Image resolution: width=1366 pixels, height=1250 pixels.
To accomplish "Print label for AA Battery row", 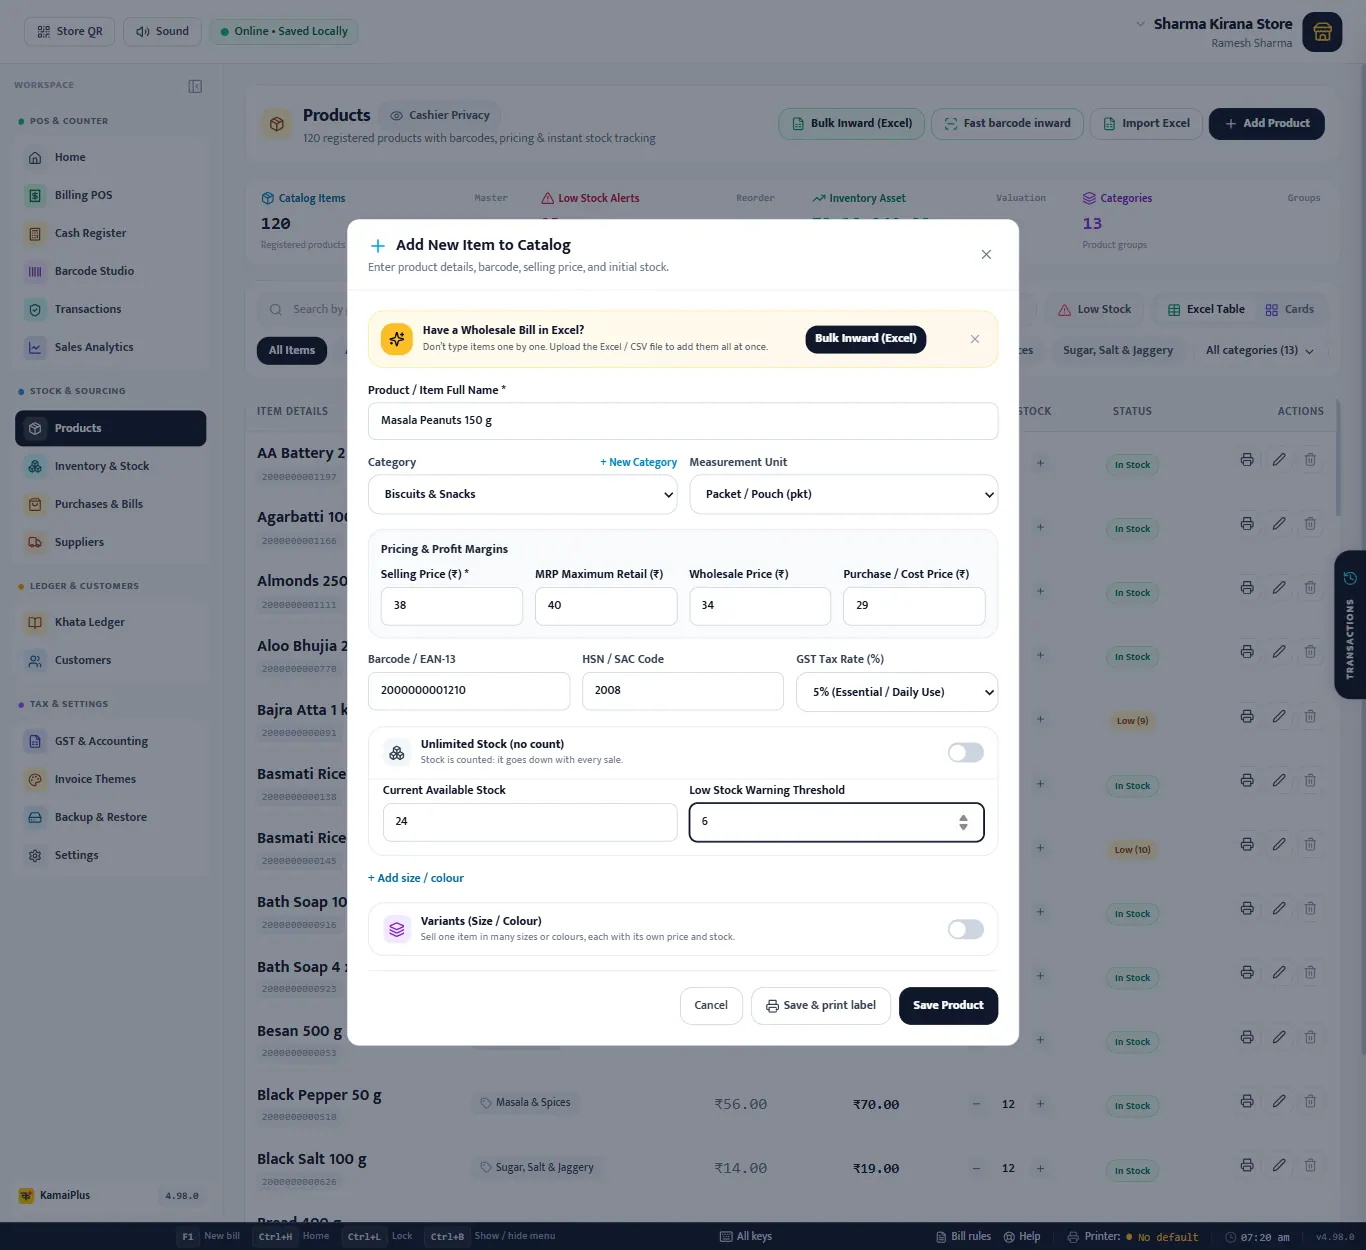I will 1247,460.
